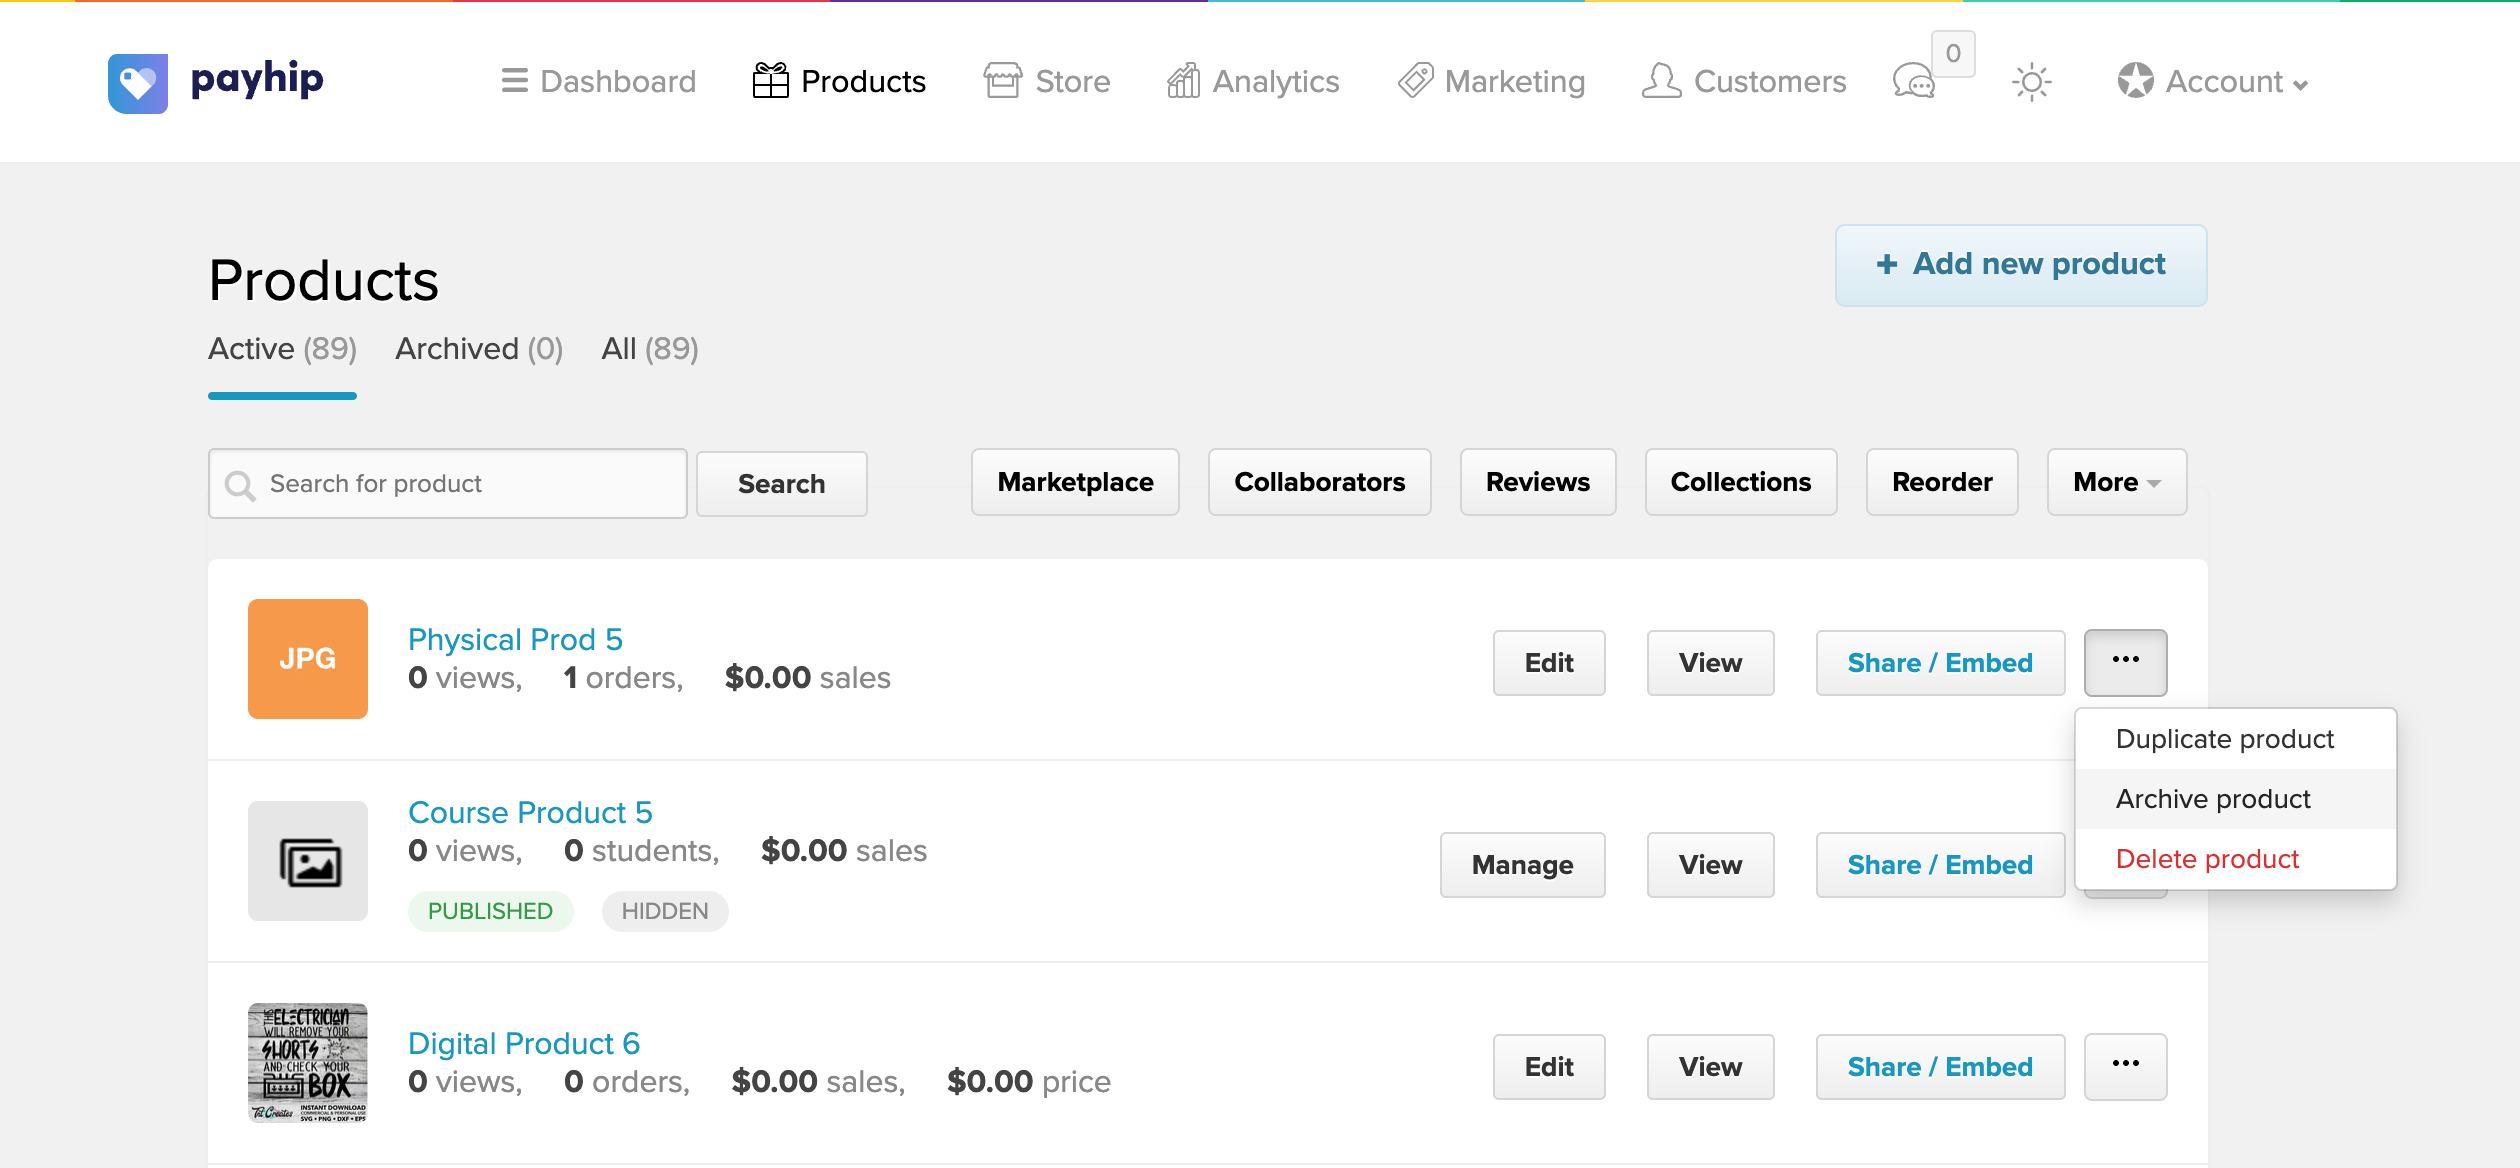Switch to the All (89) tab
Viewport: 2520px width, 1168px height.
[649, 349]
